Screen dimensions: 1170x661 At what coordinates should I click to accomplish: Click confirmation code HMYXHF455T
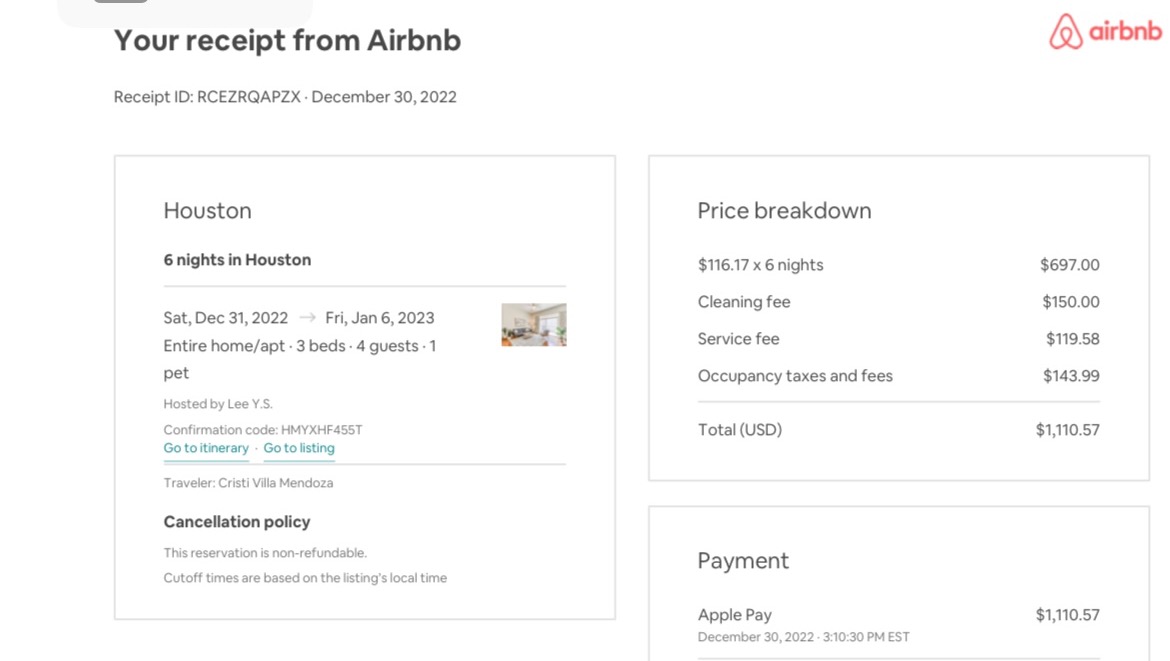(320, 430)
